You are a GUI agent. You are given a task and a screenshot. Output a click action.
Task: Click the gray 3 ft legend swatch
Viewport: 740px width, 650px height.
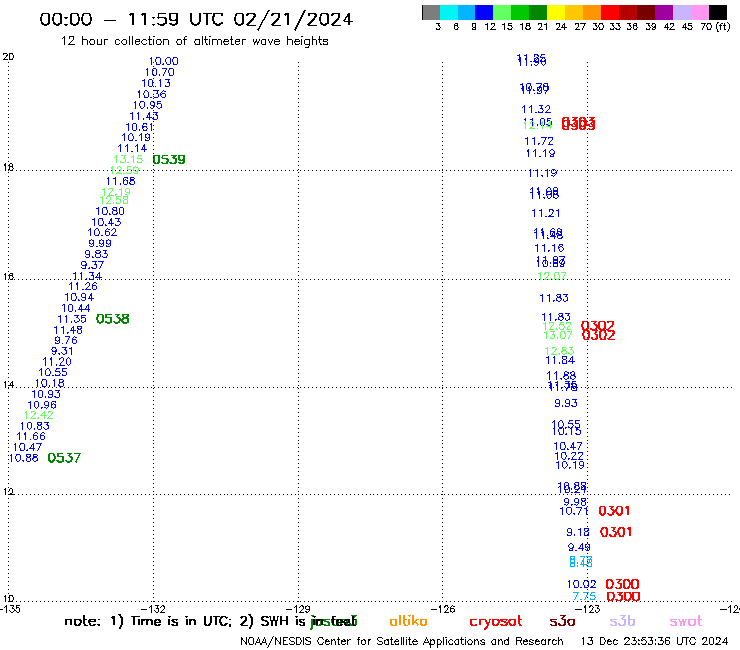[x=431, y=12]
